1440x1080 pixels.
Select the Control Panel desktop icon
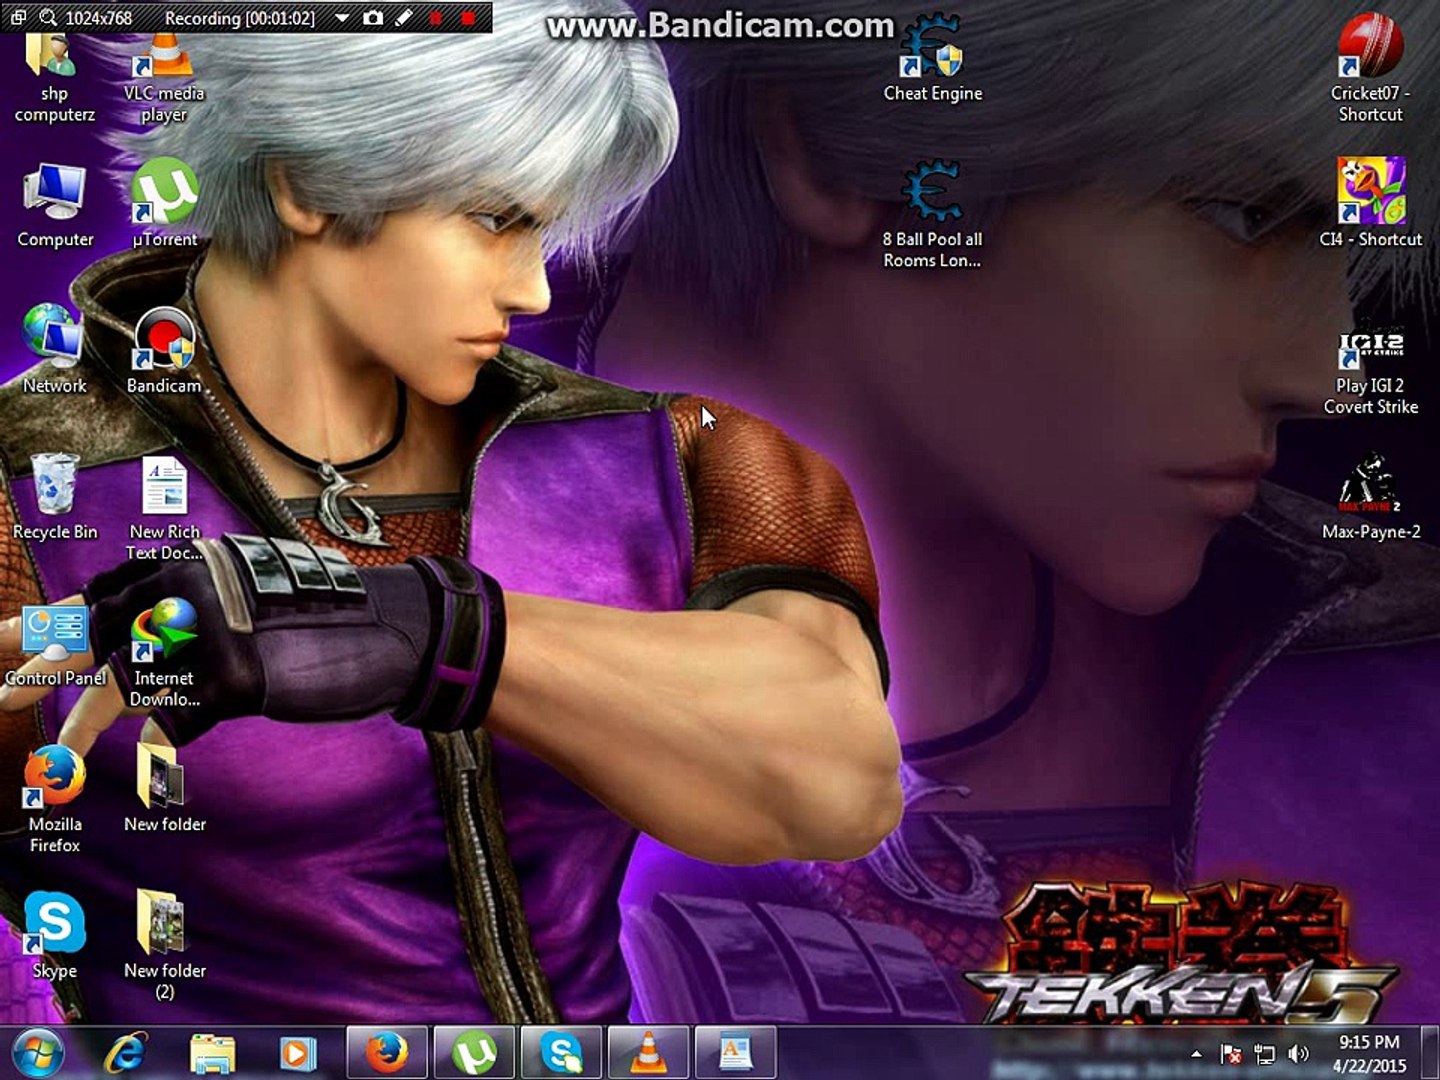pos(55,645)
